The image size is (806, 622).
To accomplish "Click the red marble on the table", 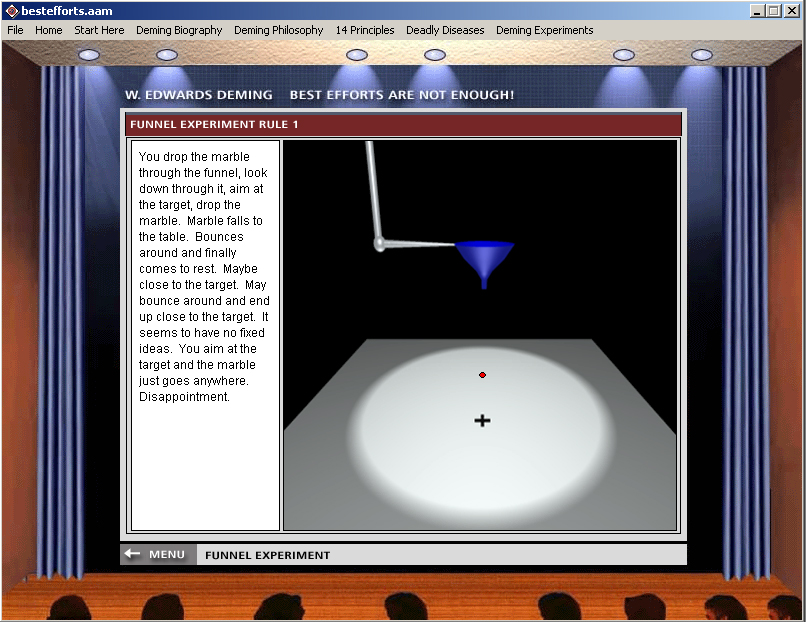I will tap(482, 375).
